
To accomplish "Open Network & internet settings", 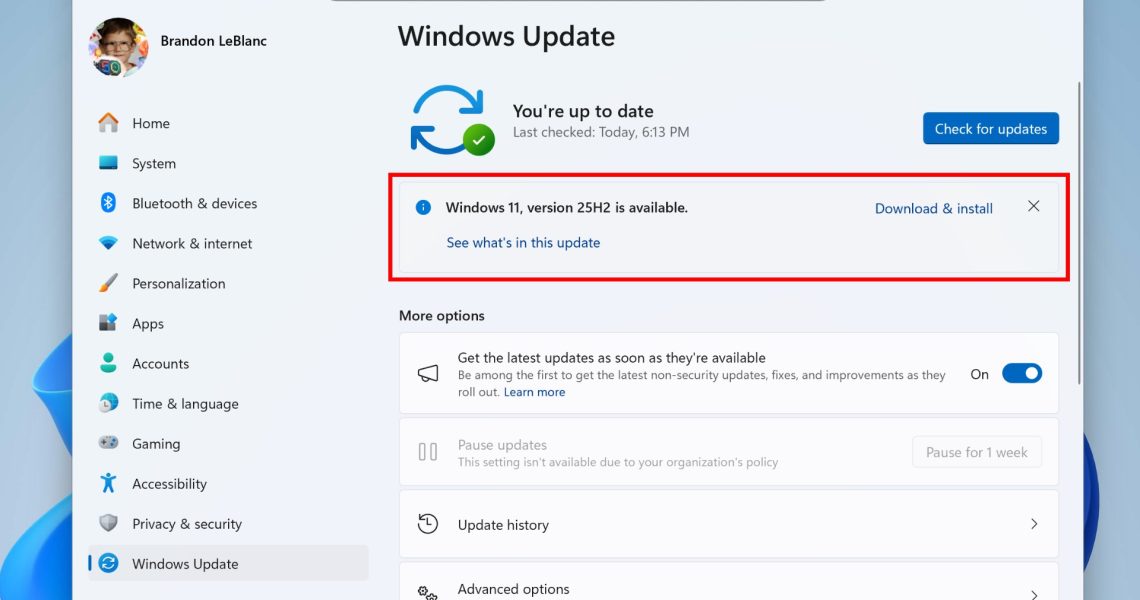I will [x=228, y=243].
